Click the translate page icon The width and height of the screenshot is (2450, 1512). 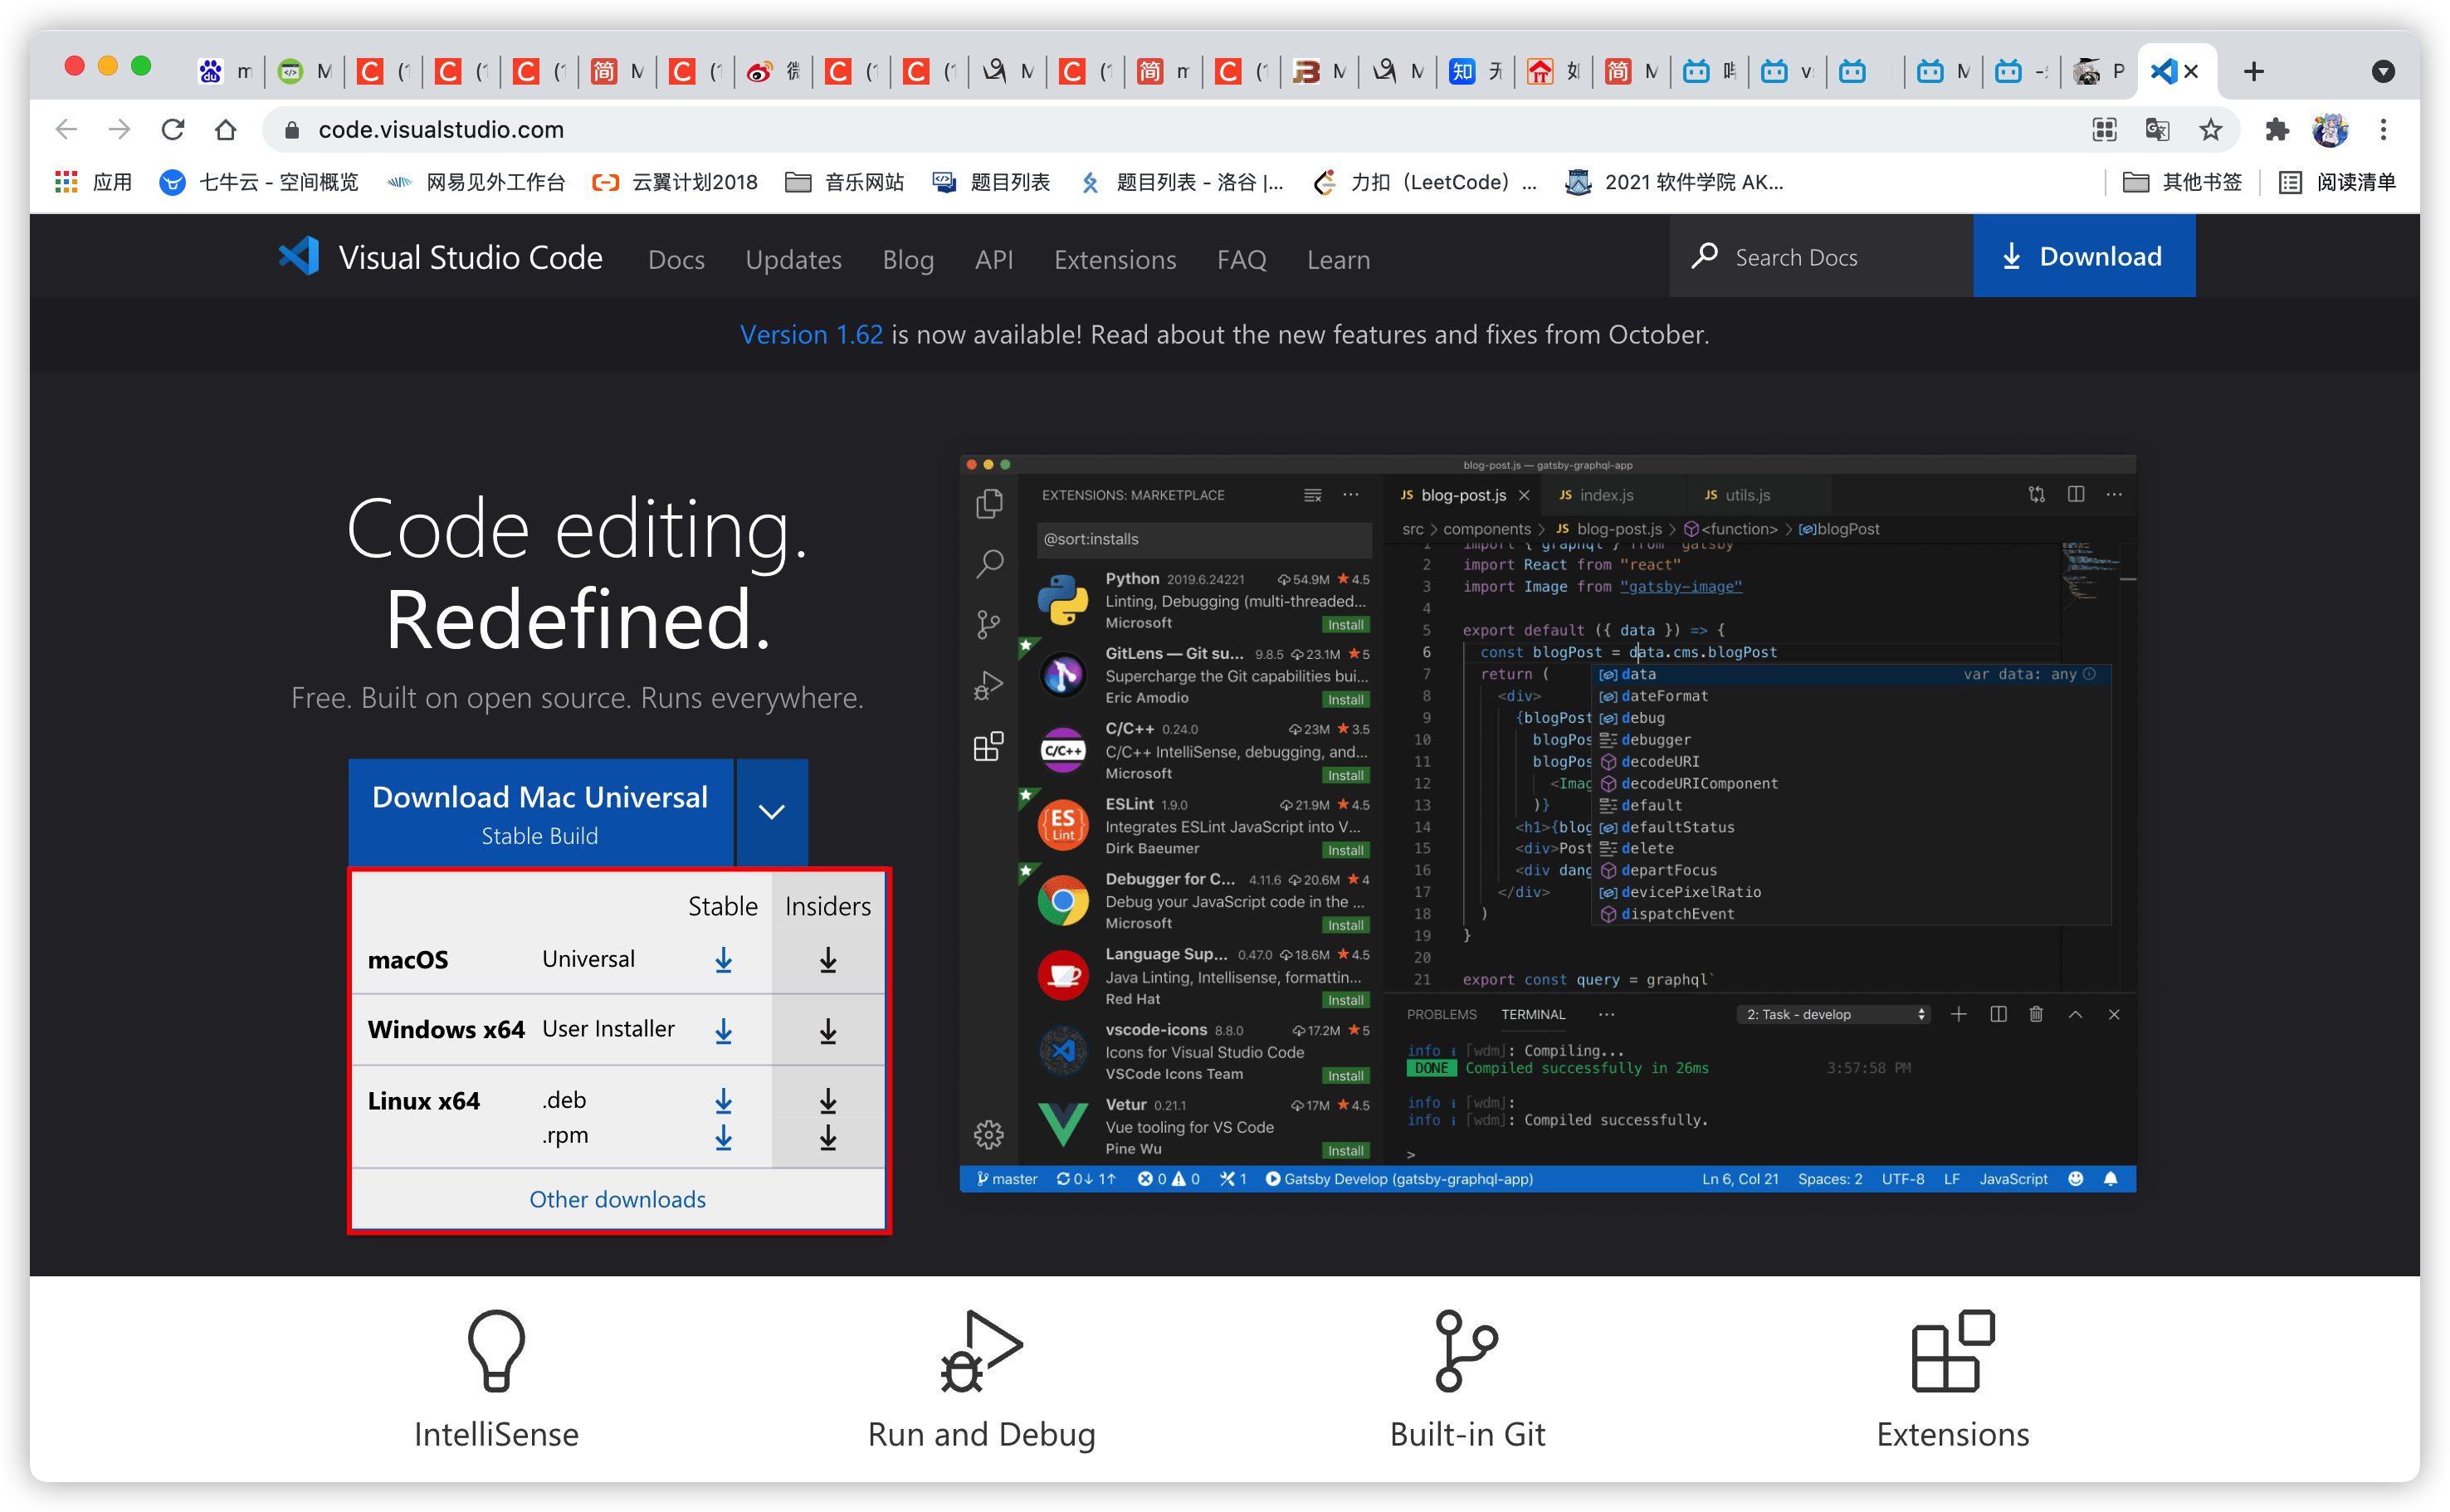pyautogui.click(x=2157, y=129)
